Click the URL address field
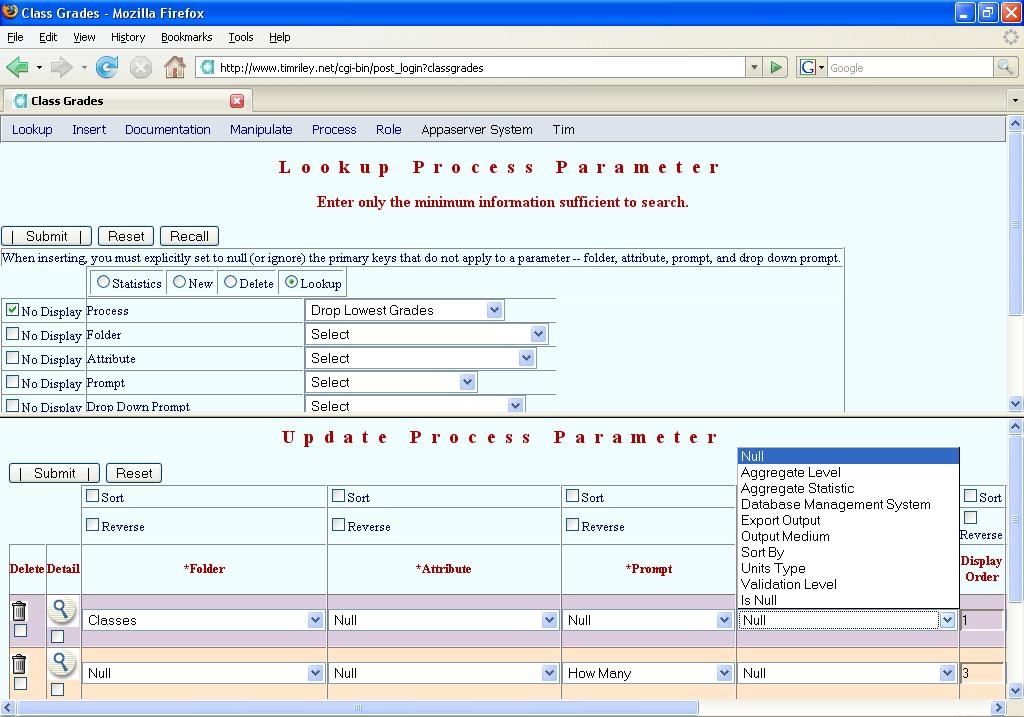1024x717 pixels. click(480, 67)
